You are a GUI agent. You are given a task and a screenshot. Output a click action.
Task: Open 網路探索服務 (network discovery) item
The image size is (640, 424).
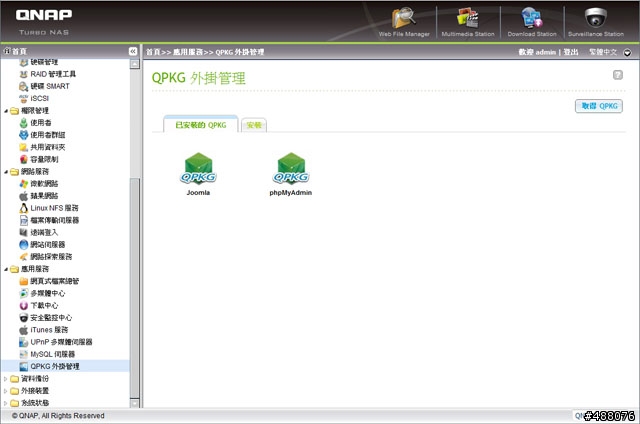point(51,257)
